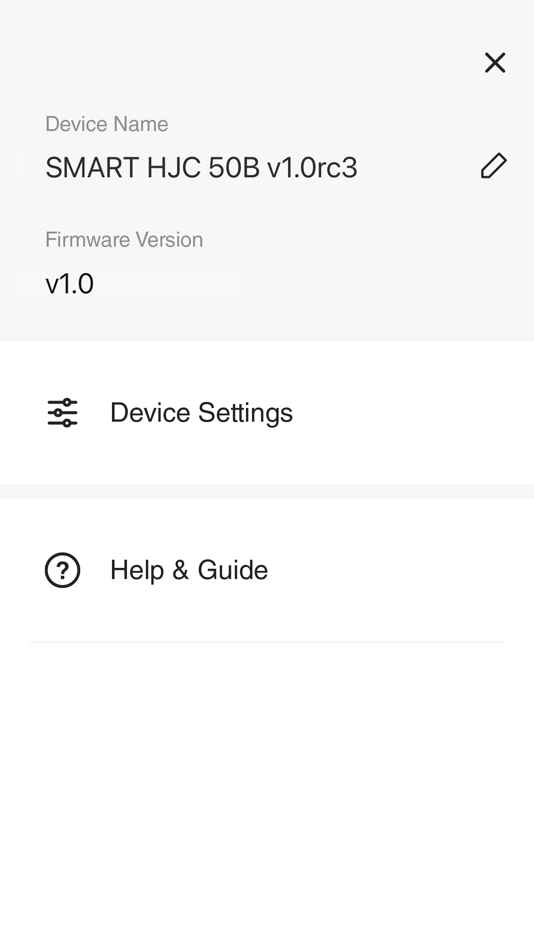The width and height of the screenshot is (534, 950).
Task: Tap the Help & Guide text label
Action: coord(189,570)
